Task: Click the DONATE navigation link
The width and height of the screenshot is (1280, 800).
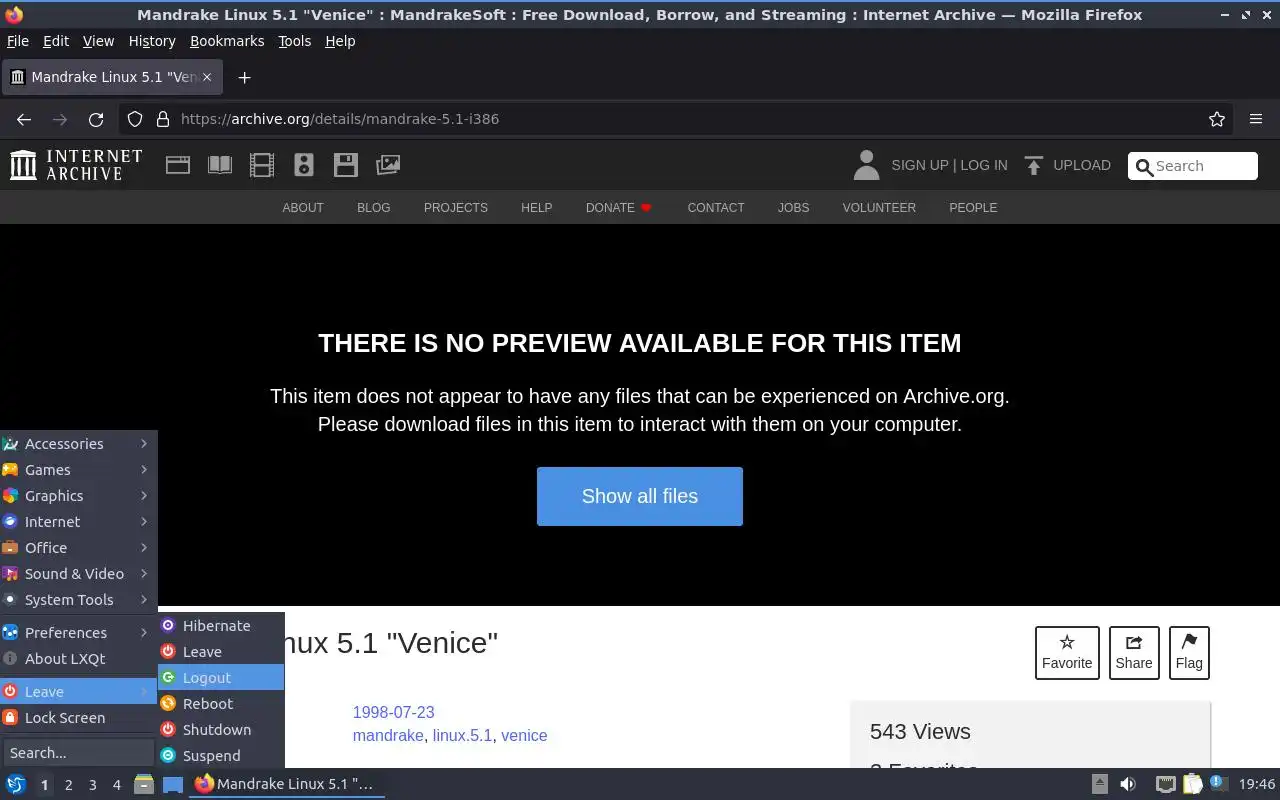Action: tap(618, 208)
